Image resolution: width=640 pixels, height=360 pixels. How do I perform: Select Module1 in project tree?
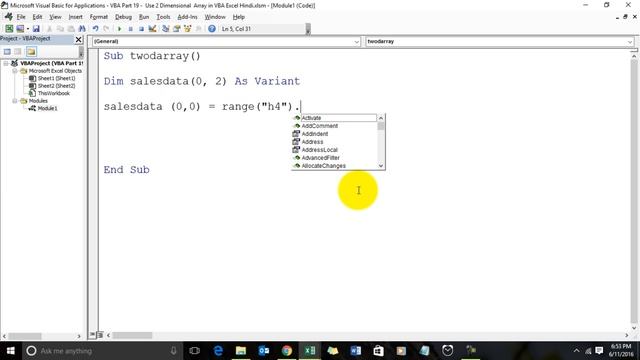(47, 108)
